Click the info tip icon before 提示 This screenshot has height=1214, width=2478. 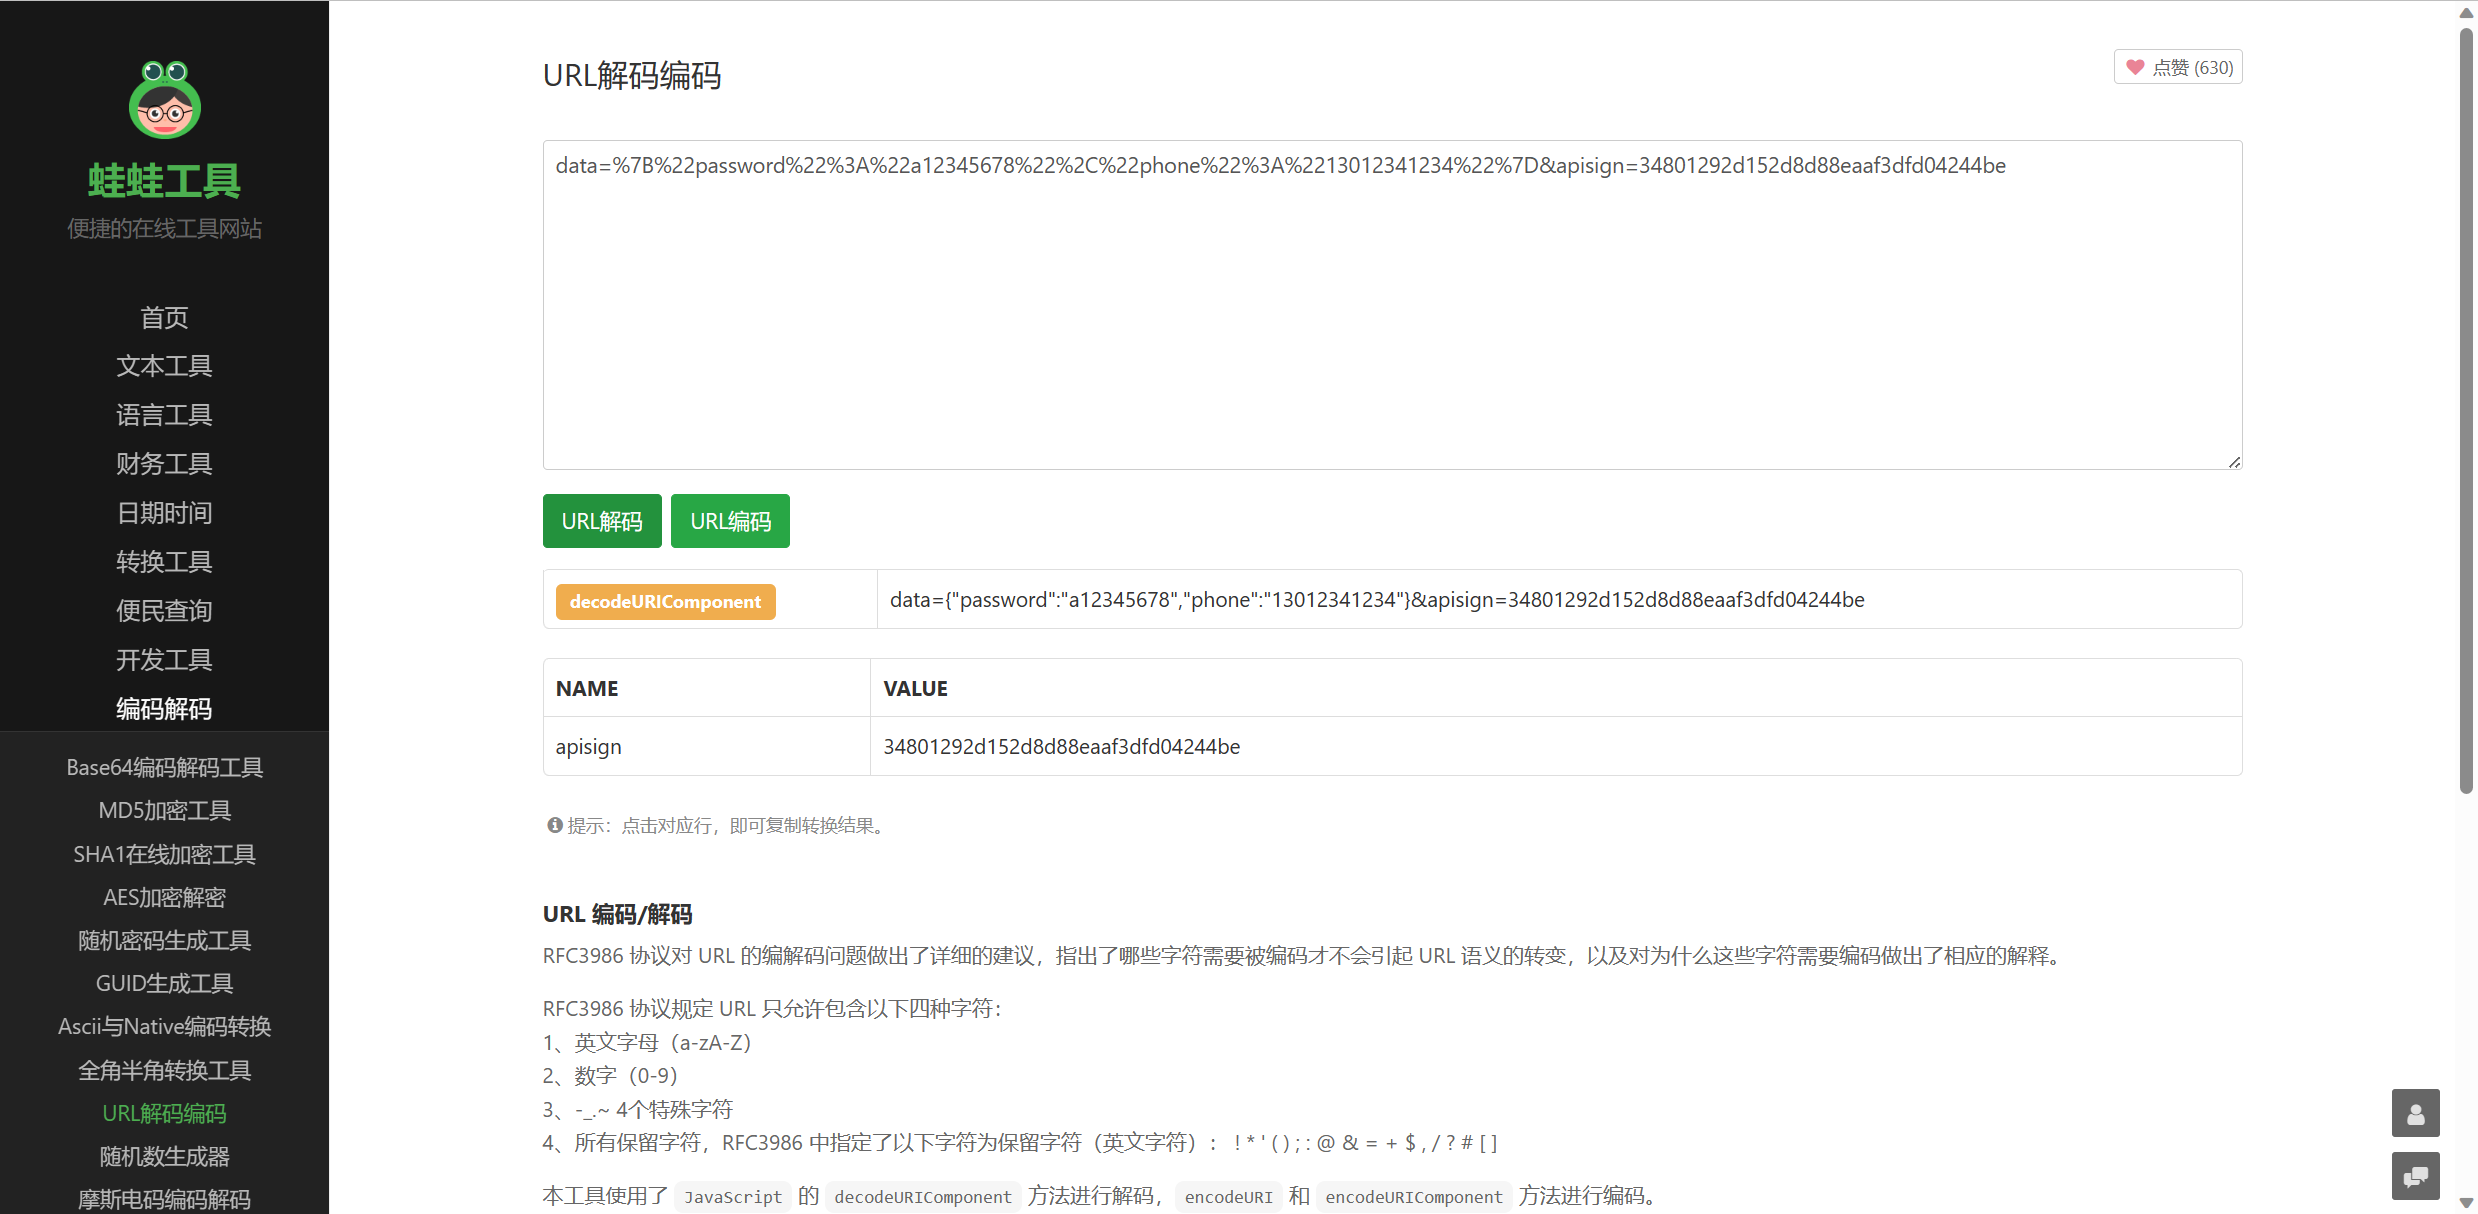(x=555, y=825)
